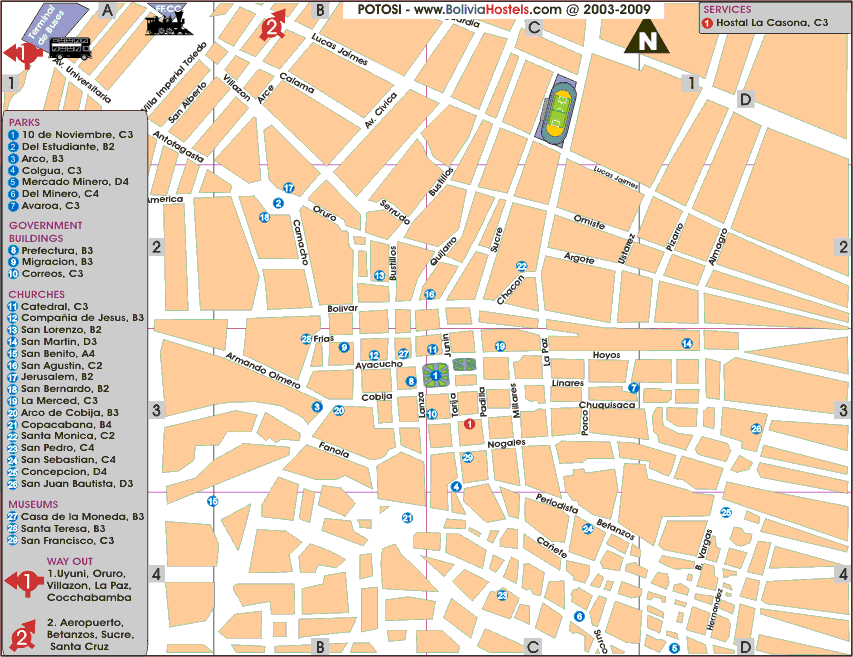Click the 10 de Noviembre plaza fountain
The image size is (853, 657).
(x=435, y=375)
